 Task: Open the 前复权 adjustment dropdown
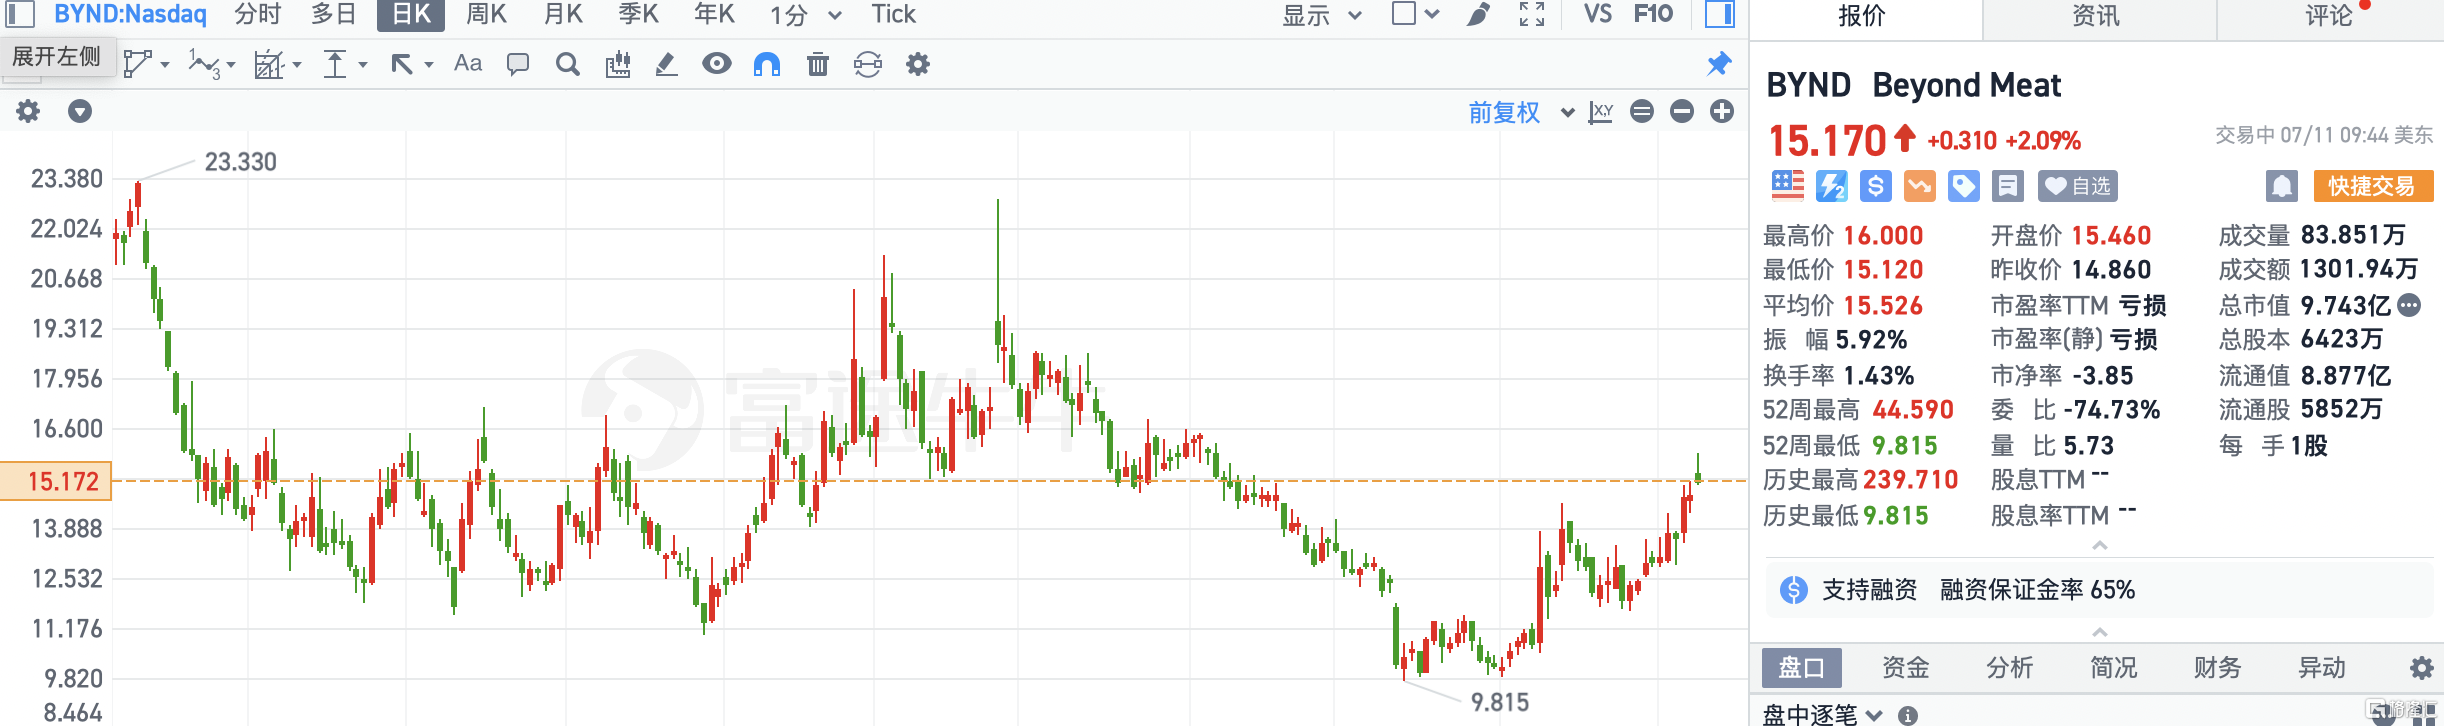(1521, 112)
